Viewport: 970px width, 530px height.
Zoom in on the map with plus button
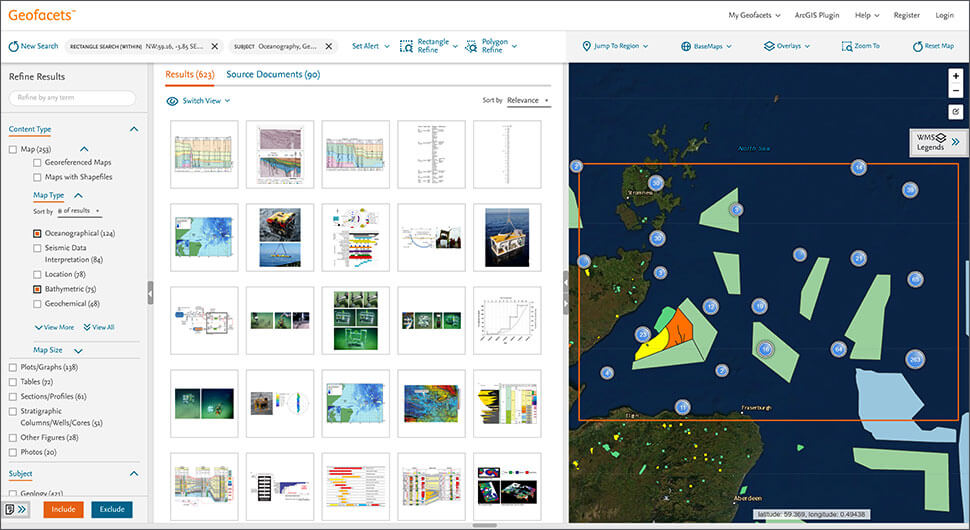click(x=955, y=76)
